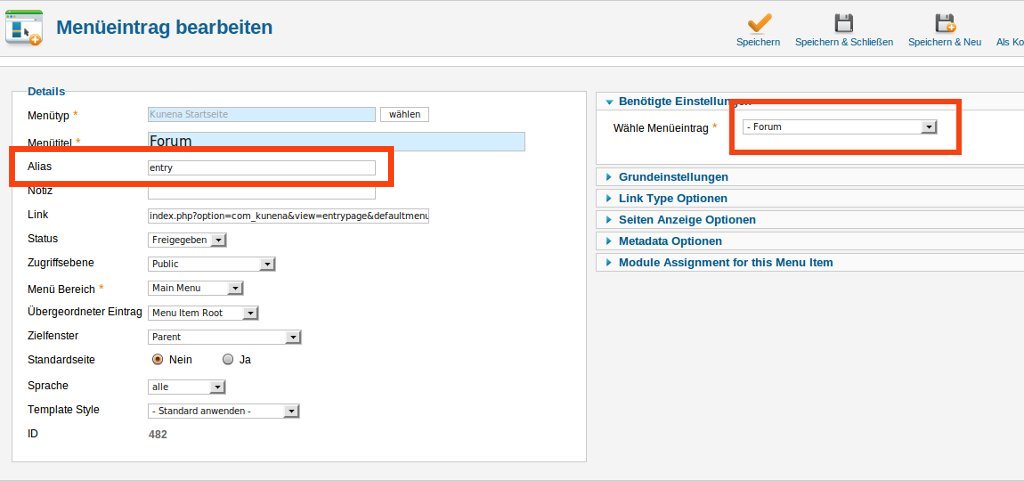Open the Status dropdown showing Freigegeben
This screenshot has width=1024, height=481.
tap(188, 240)
